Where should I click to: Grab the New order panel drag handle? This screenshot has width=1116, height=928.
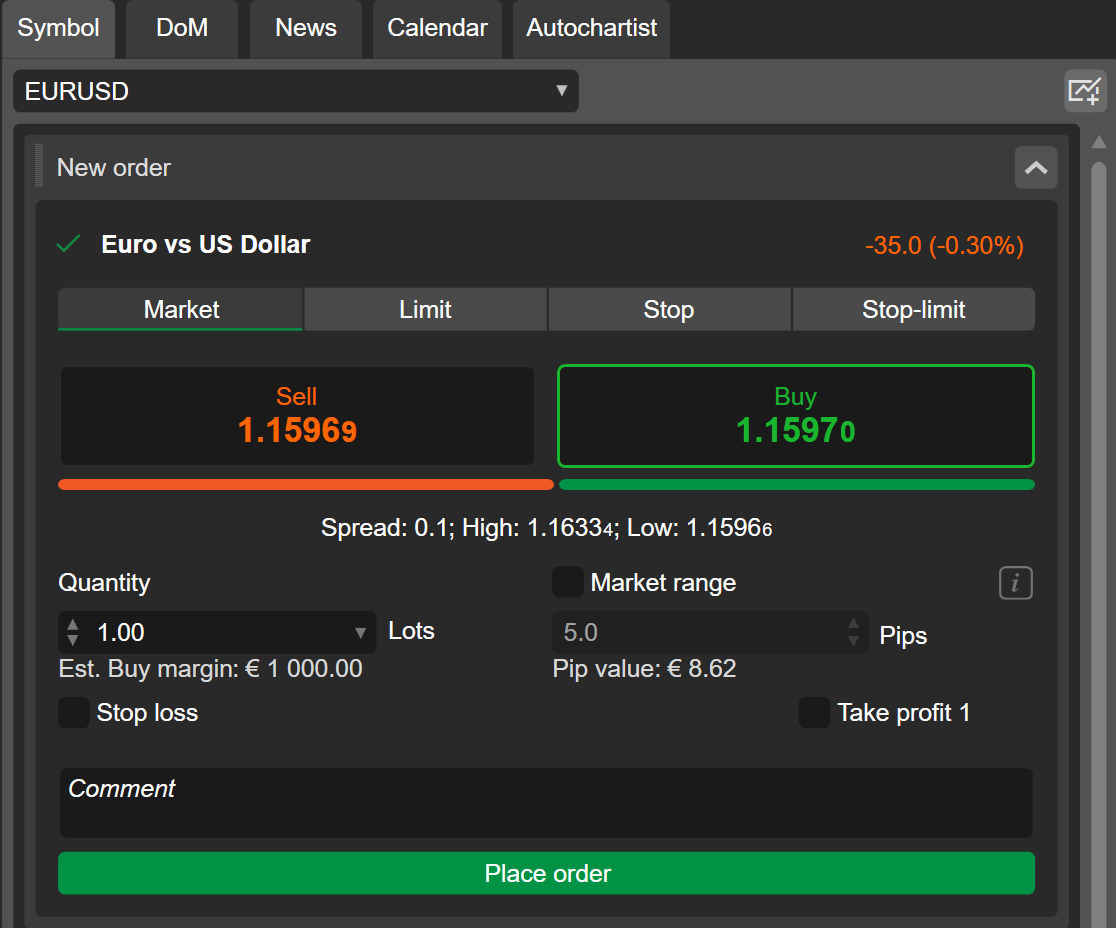click(39, 166)
